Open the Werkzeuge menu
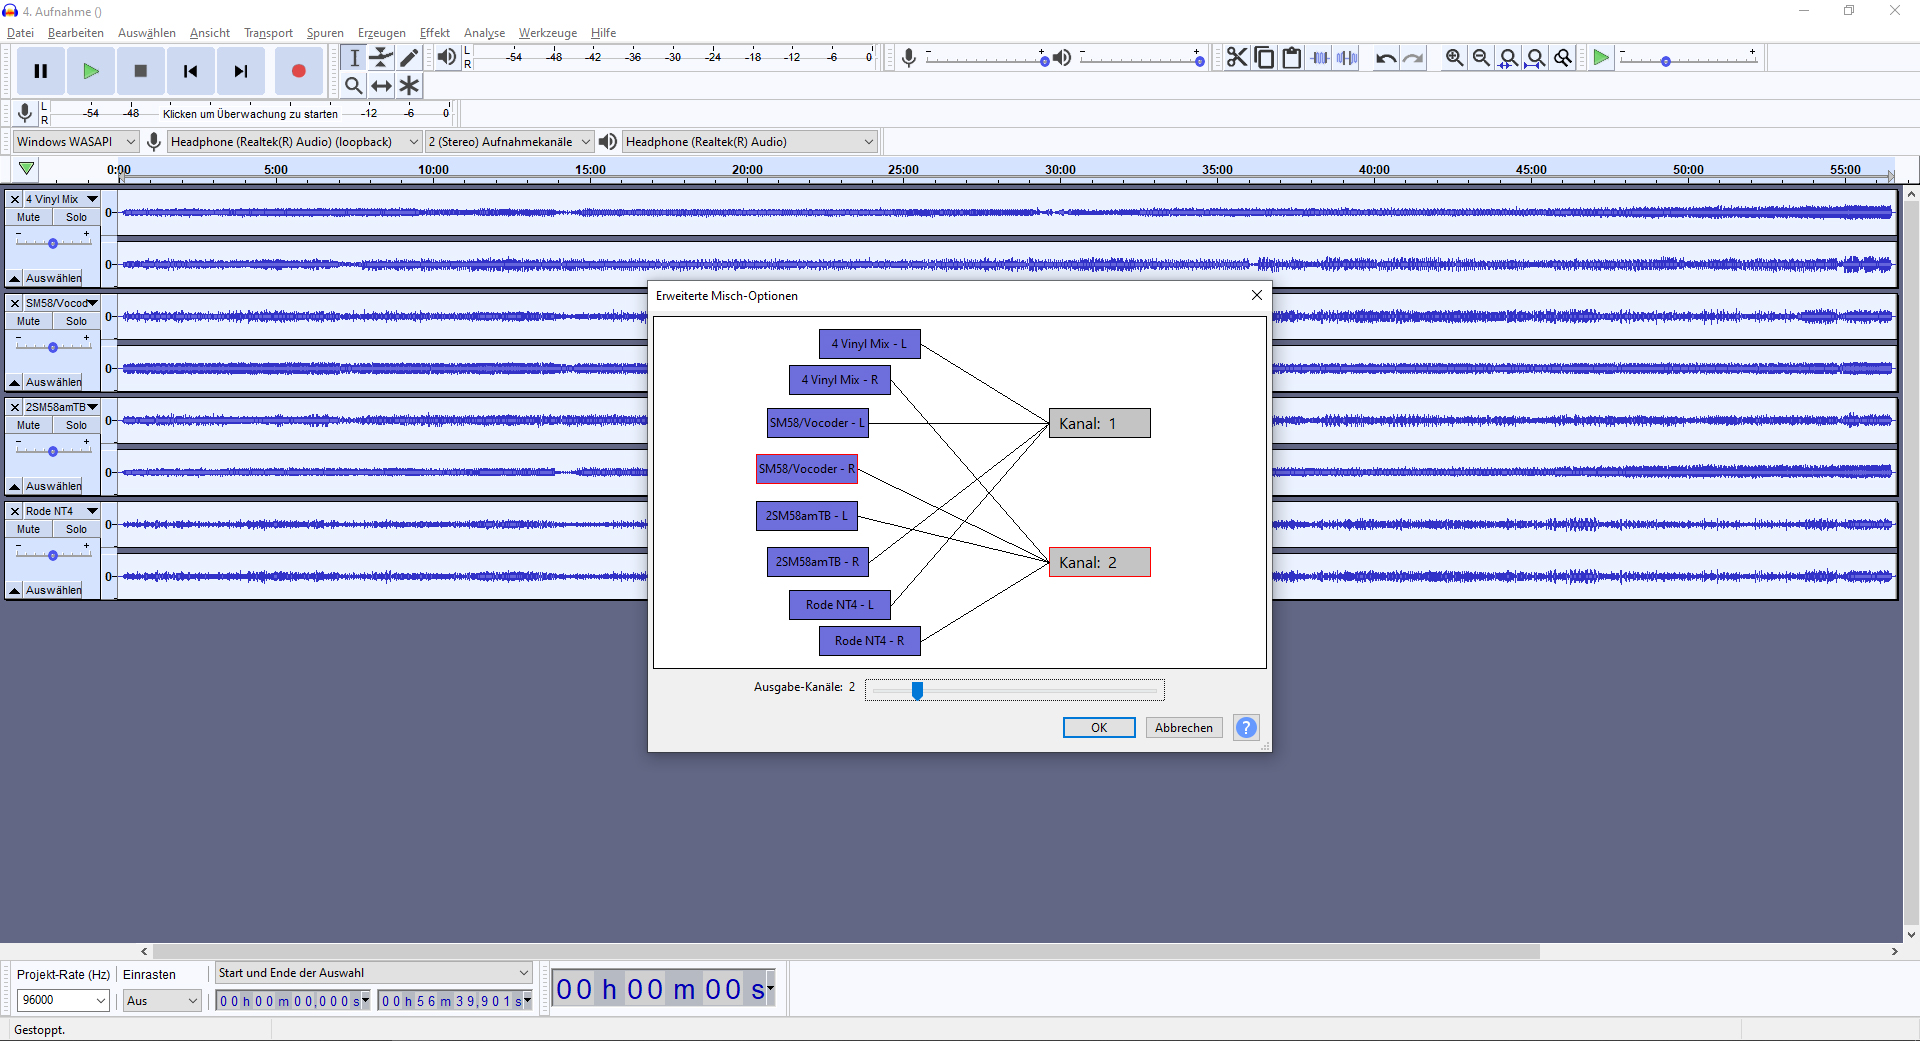This screenshot has height=1041, width=1920. [x=548, y=33]
